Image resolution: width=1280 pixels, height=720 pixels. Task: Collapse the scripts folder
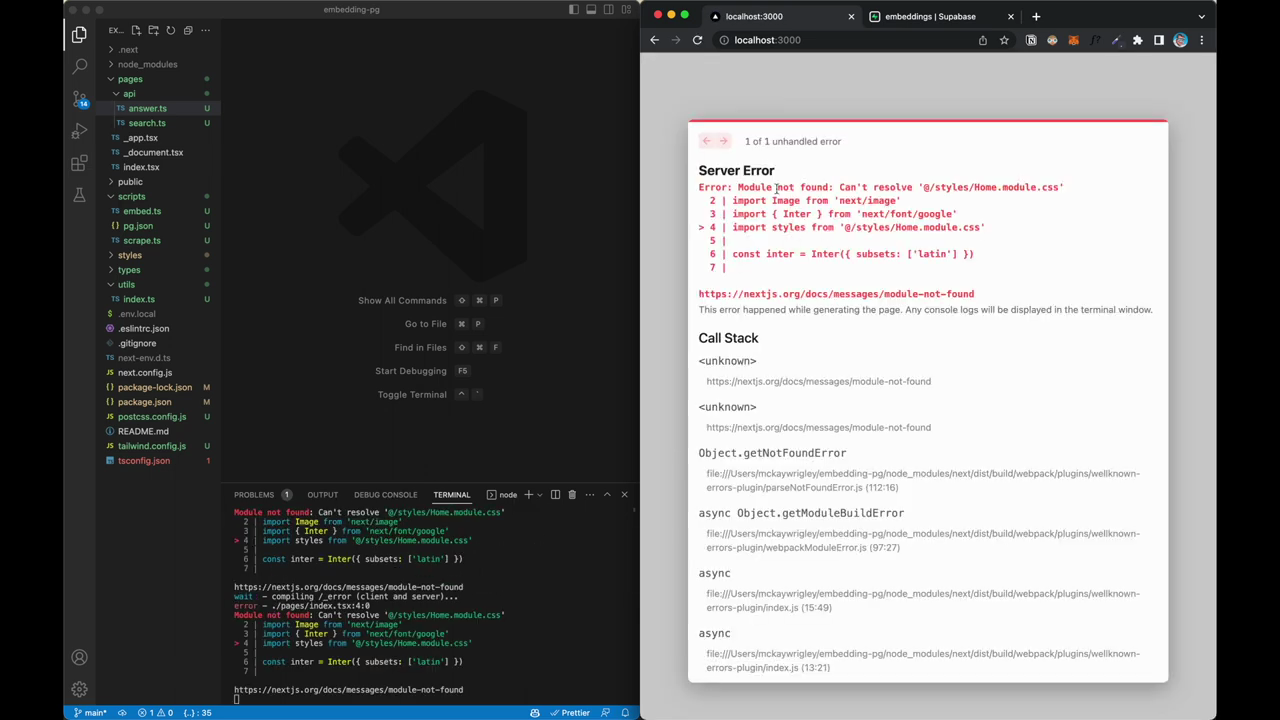point(131,196)
